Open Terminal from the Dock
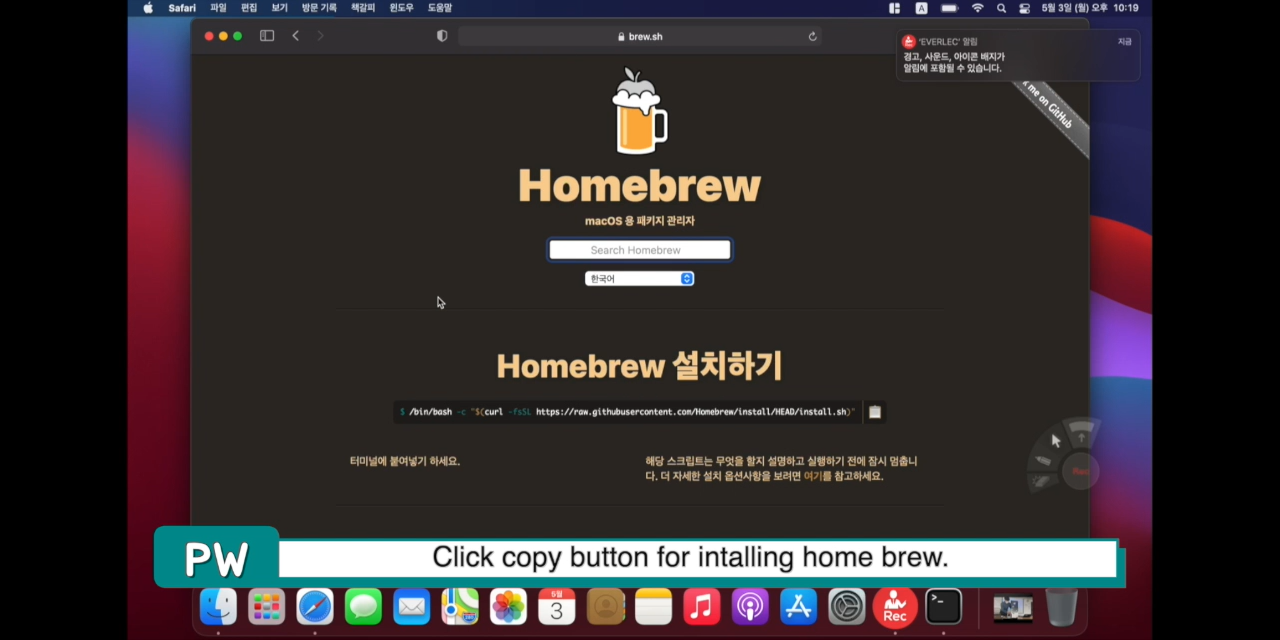The image size is (1280, 640). tap(943, 606)
